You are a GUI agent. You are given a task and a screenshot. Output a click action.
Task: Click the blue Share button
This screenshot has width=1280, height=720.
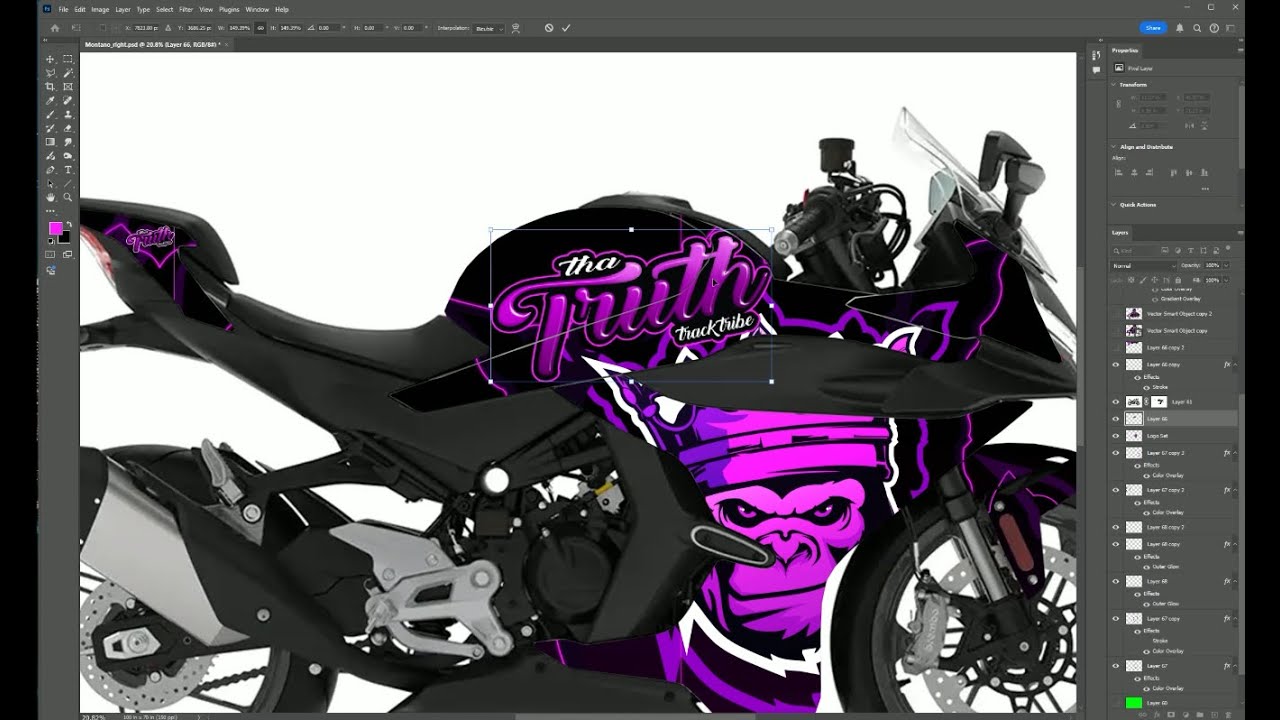tap(1153, 28)
